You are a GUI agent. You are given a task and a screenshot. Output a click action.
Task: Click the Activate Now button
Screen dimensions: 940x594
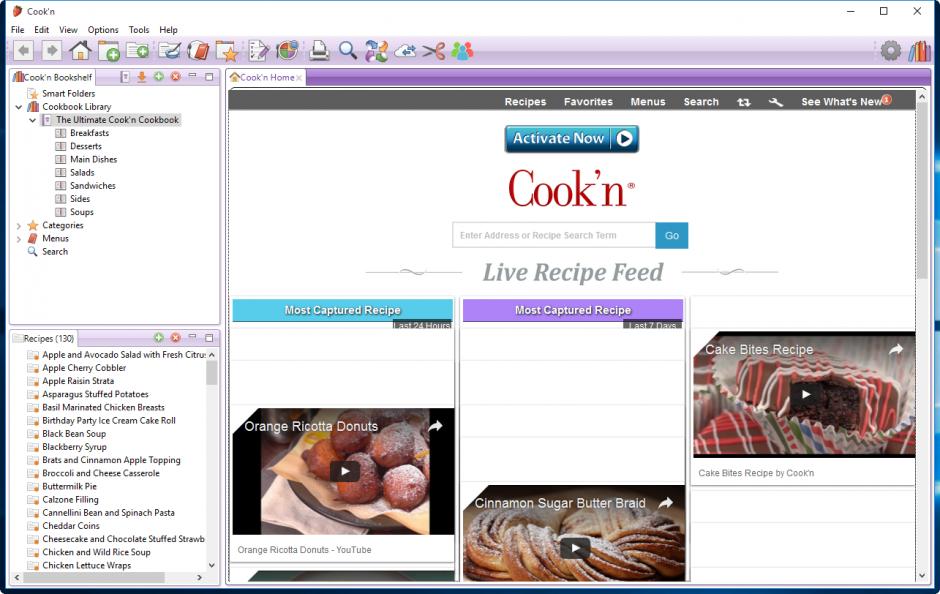point(571,138)
